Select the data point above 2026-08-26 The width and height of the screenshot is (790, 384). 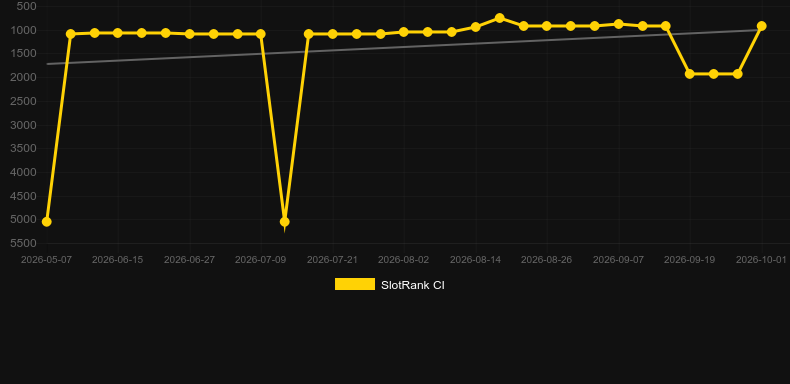click(x=547, y=26)
